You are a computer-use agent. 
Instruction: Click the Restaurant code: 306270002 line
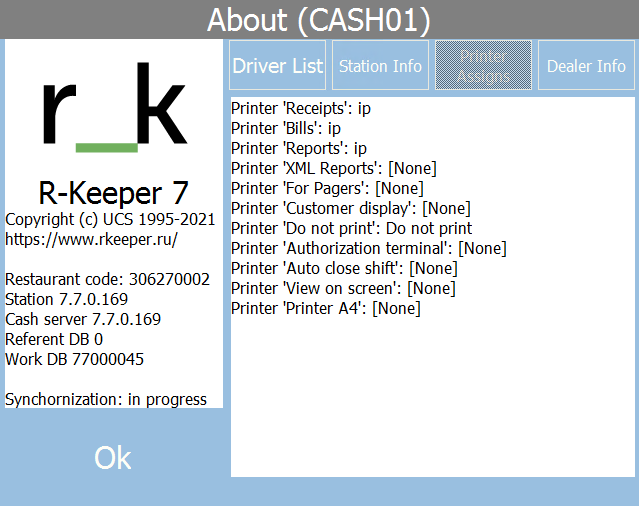click(108, 279)
